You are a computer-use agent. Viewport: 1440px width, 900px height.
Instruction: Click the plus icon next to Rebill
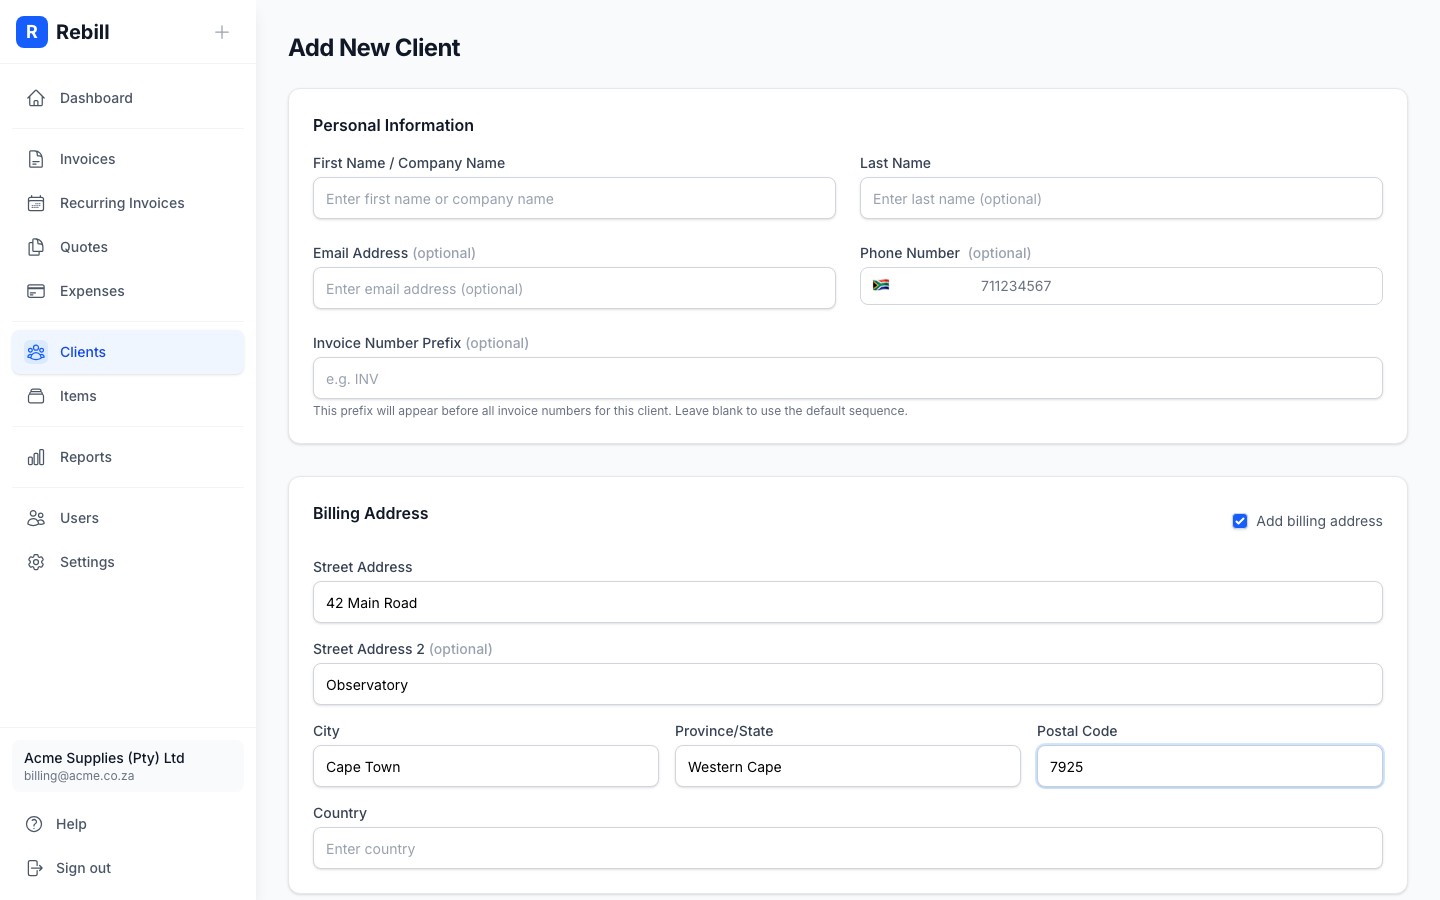coord(221,32)
